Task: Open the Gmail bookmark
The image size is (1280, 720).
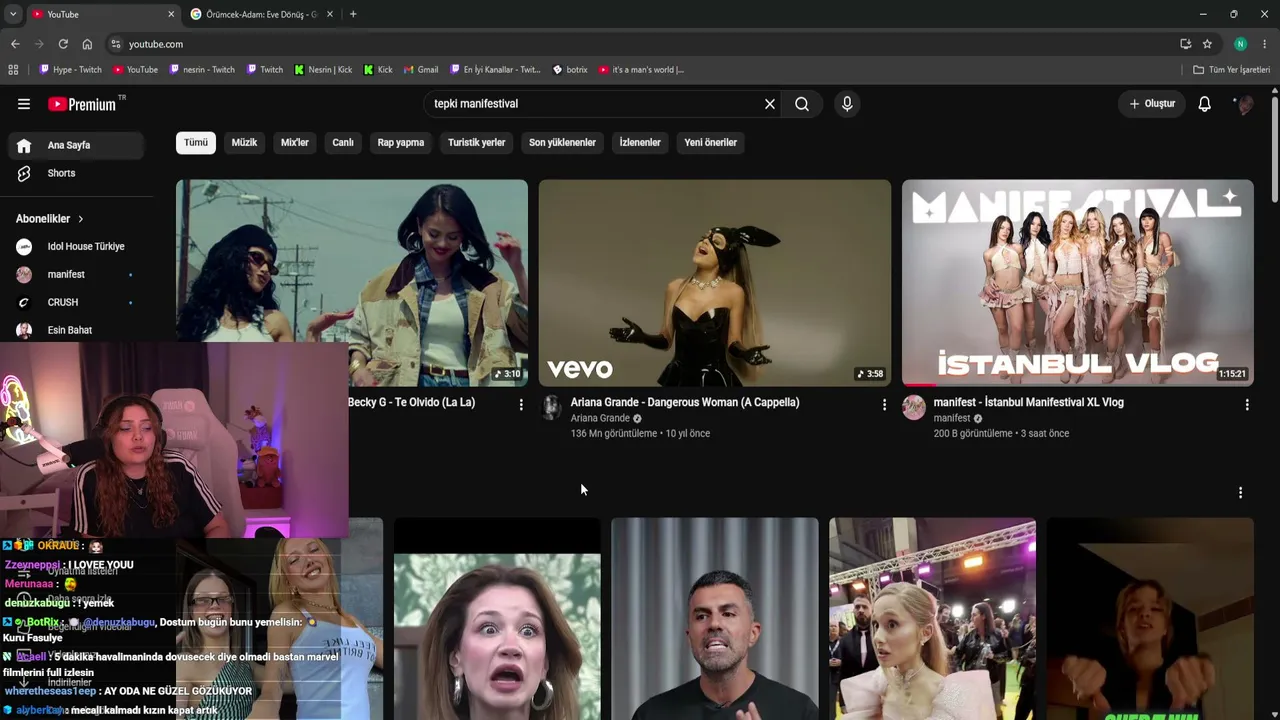Action: click(x=421, y=70)
